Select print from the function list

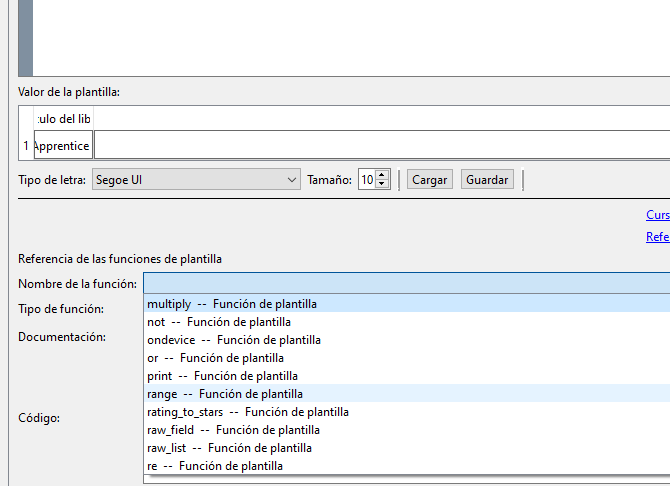click(407, 376)
